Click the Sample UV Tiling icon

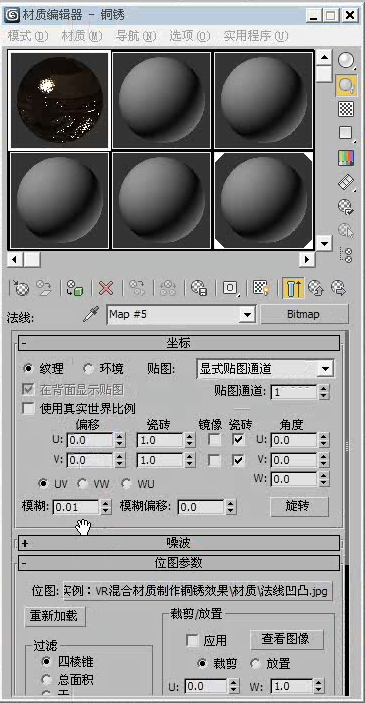pyautogui.click(x=346, y=133)
